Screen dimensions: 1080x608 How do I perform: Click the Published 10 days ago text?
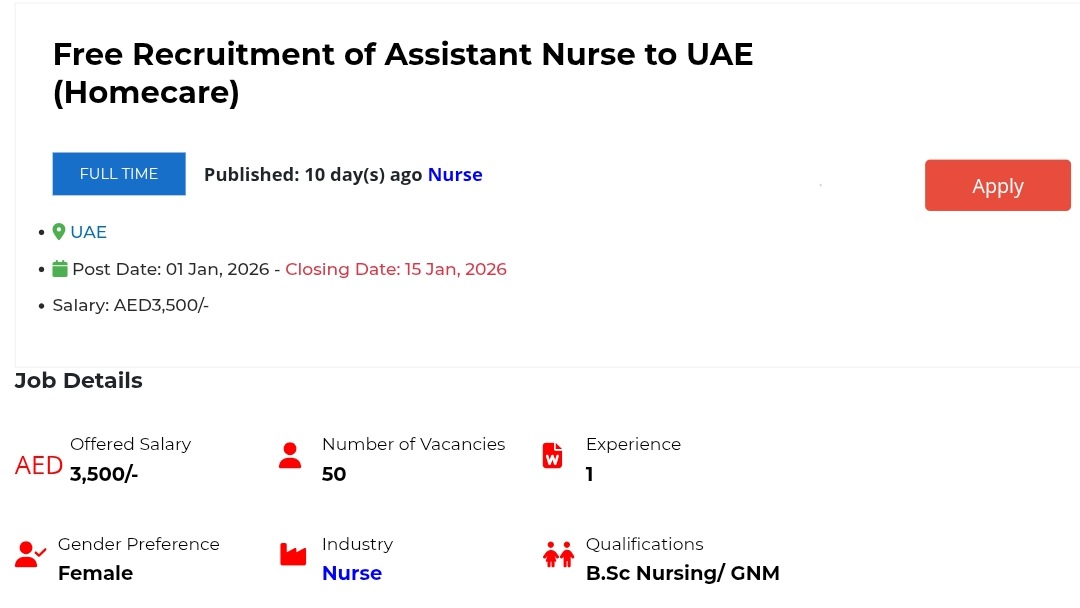click(313, 175)
